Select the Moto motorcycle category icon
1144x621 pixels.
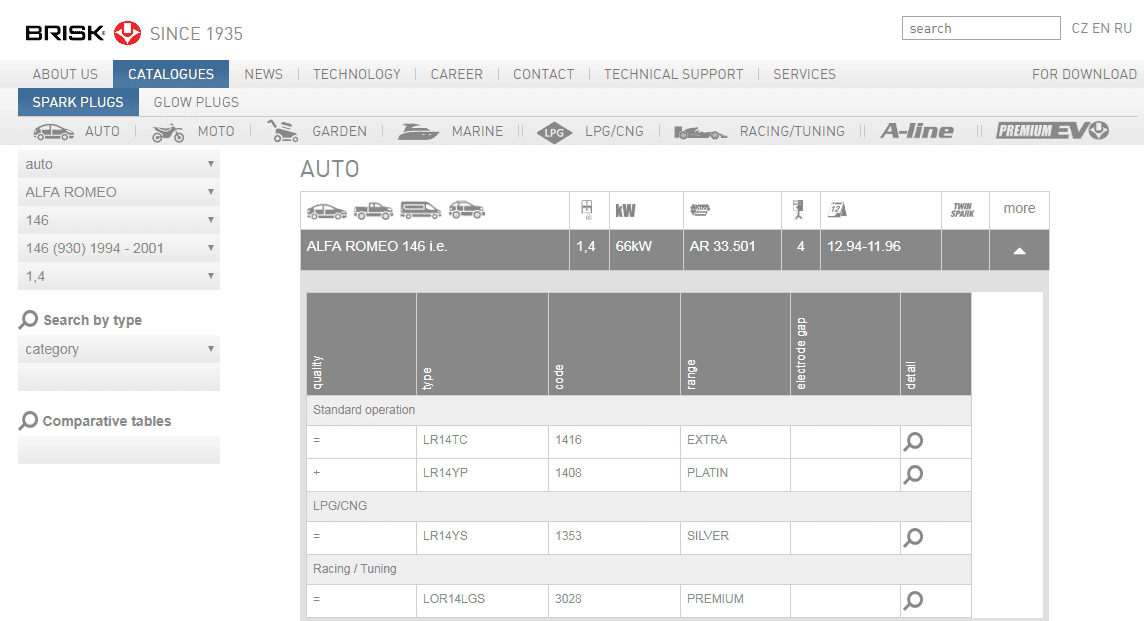pos(168,132)
